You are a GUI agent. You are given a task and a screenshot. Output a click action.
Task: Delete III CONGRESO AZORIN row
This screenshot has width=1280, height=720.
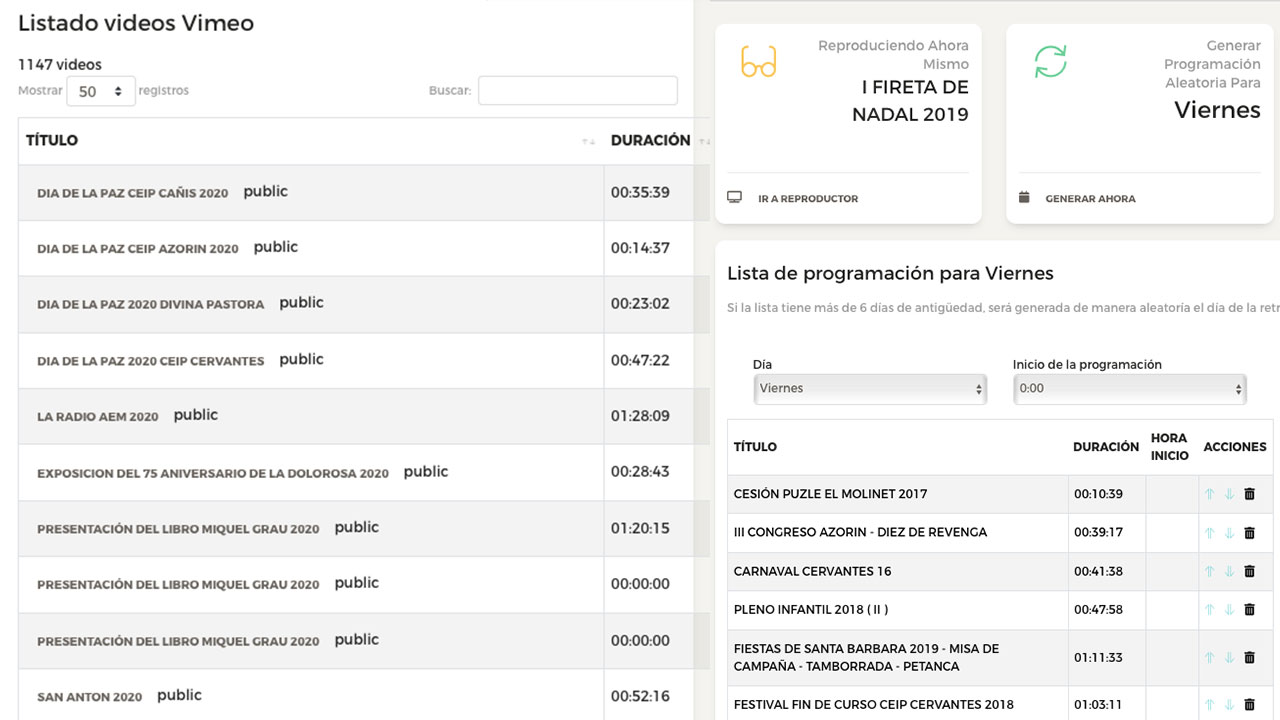1249,533
